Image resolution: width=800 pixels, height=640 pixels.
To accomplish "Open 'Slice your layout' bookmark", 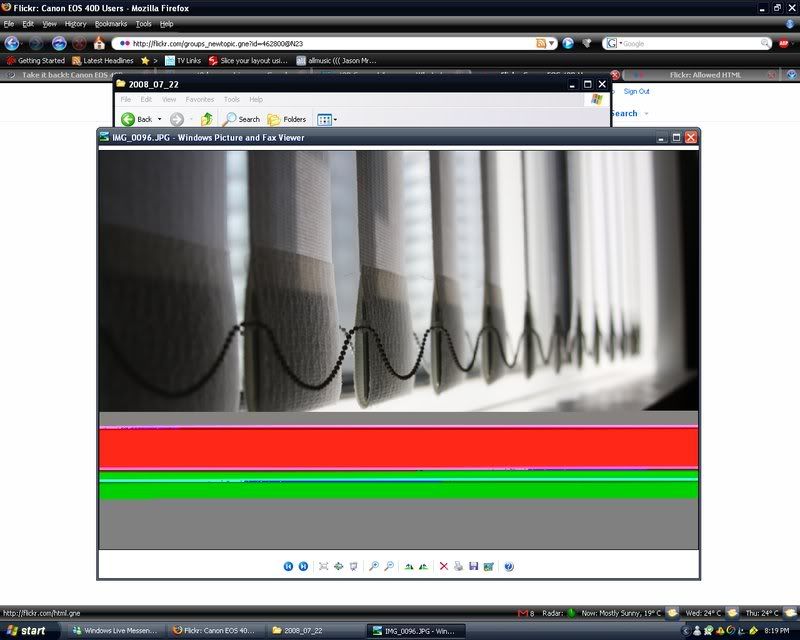I will [x=248, y=61].
